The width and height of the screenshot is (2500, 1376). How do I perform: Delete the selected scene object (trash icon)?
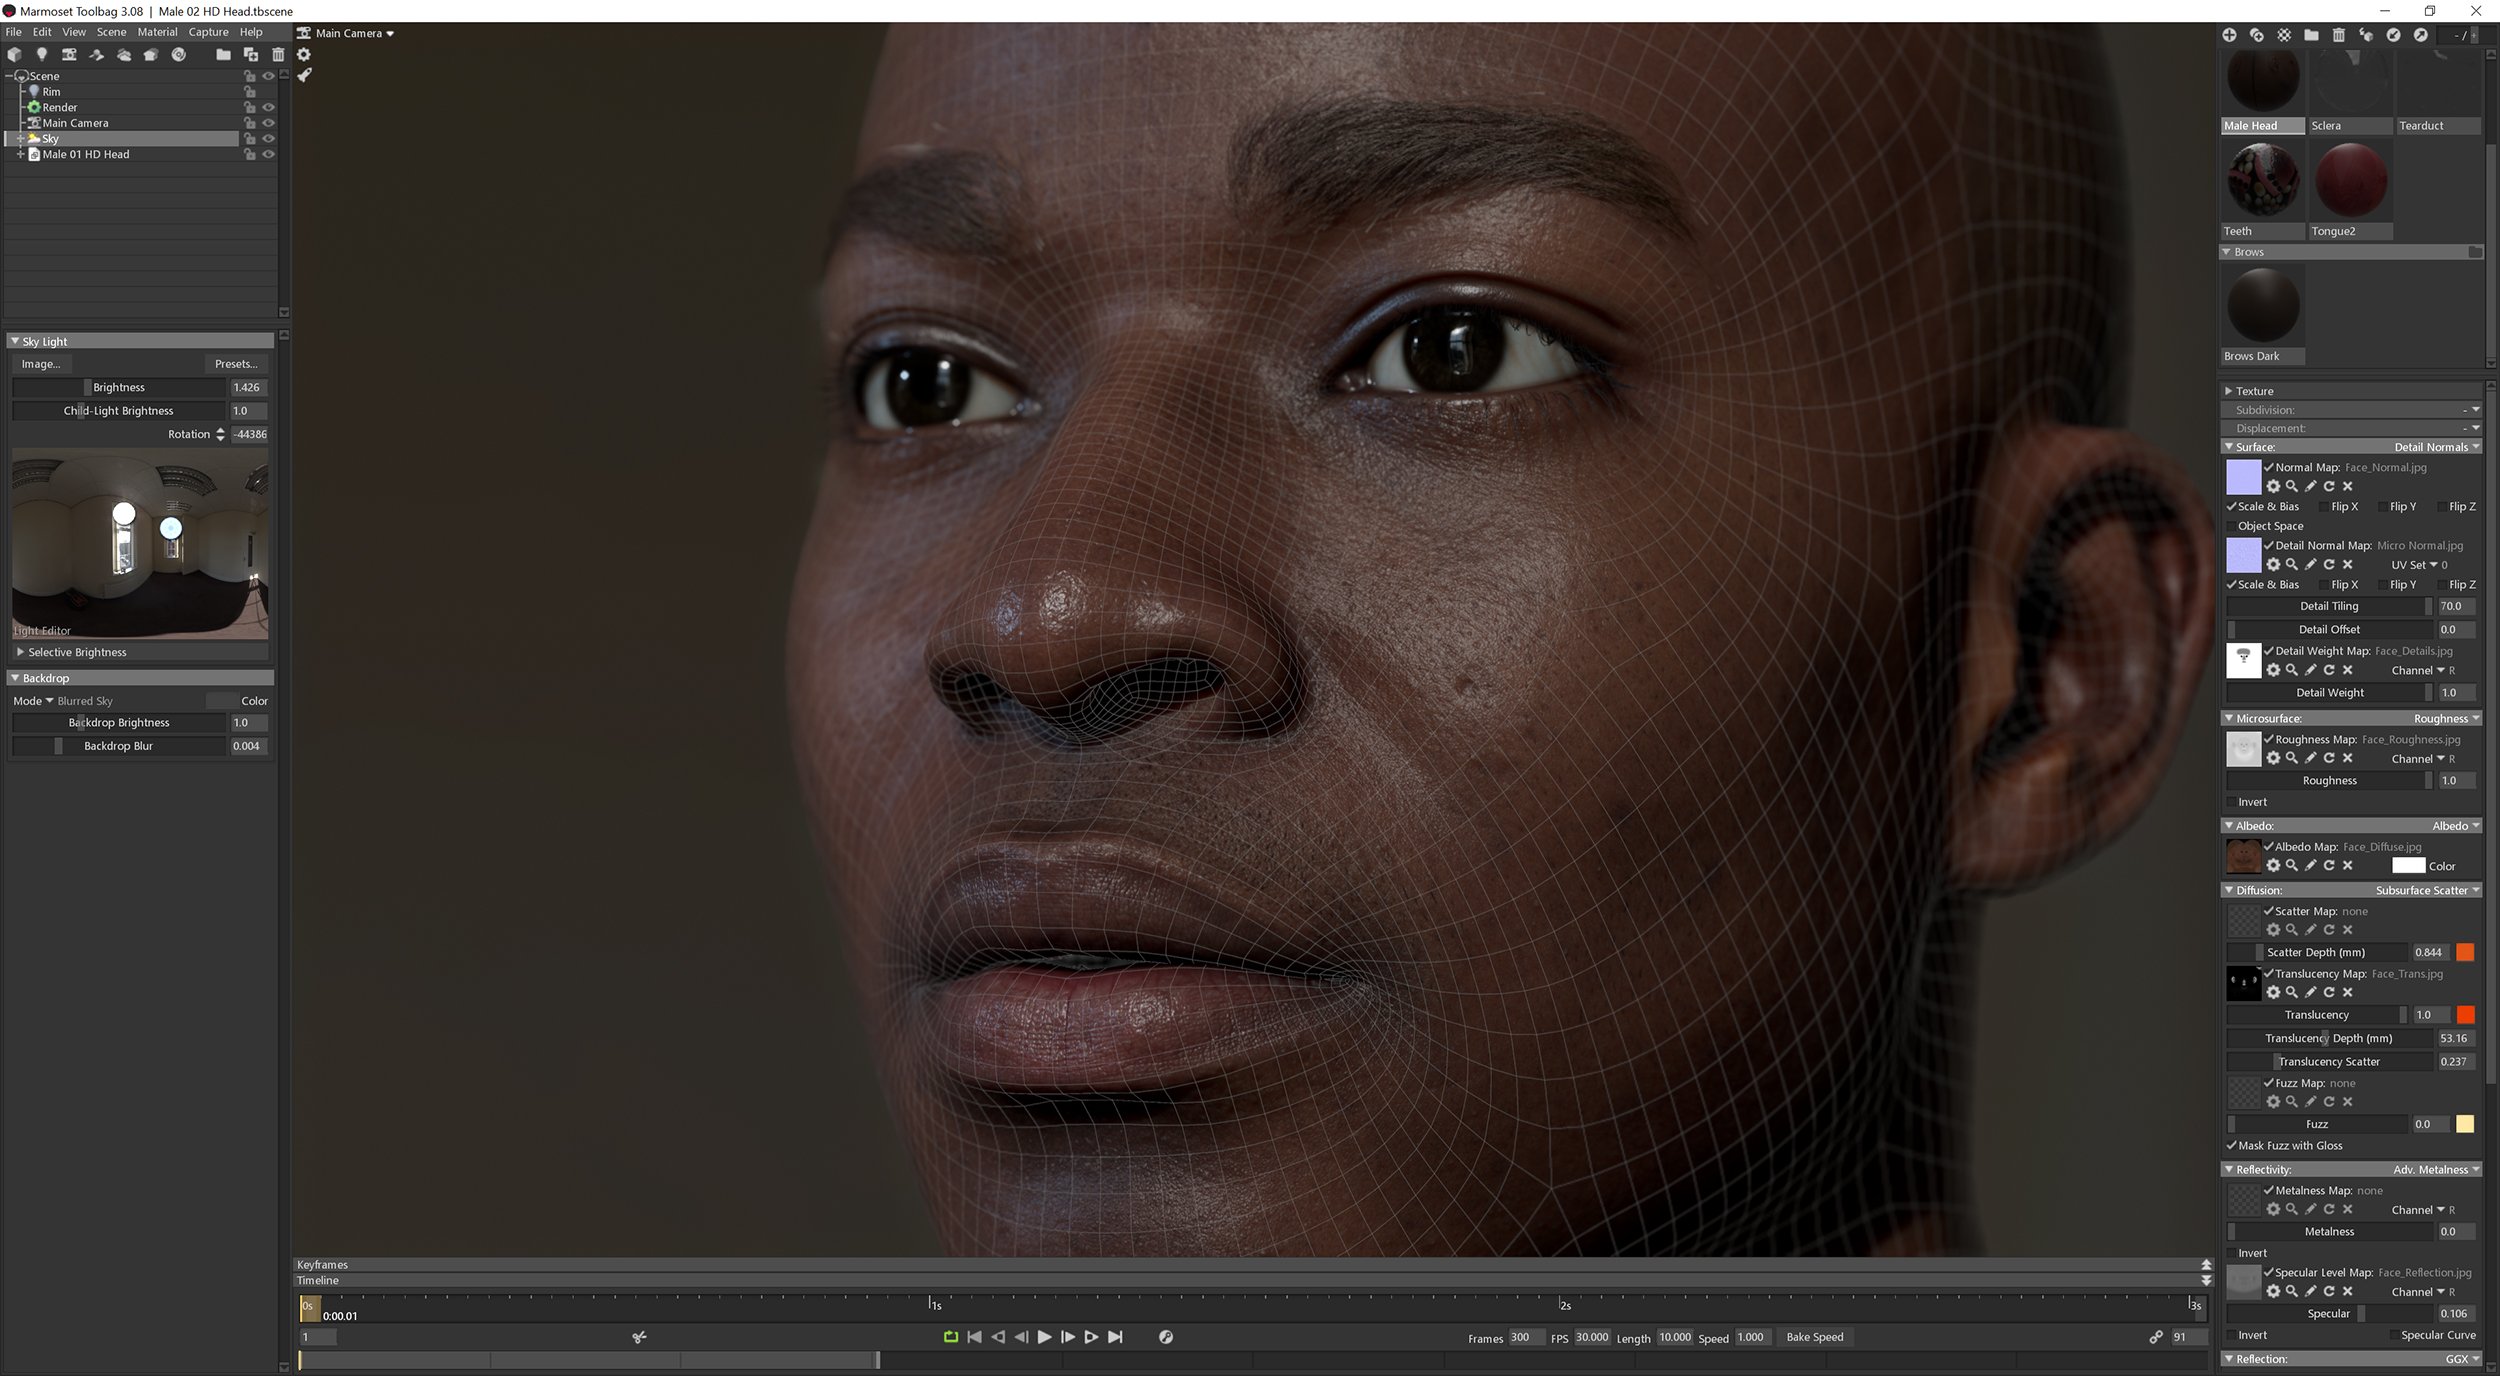(x=278, y=55)
